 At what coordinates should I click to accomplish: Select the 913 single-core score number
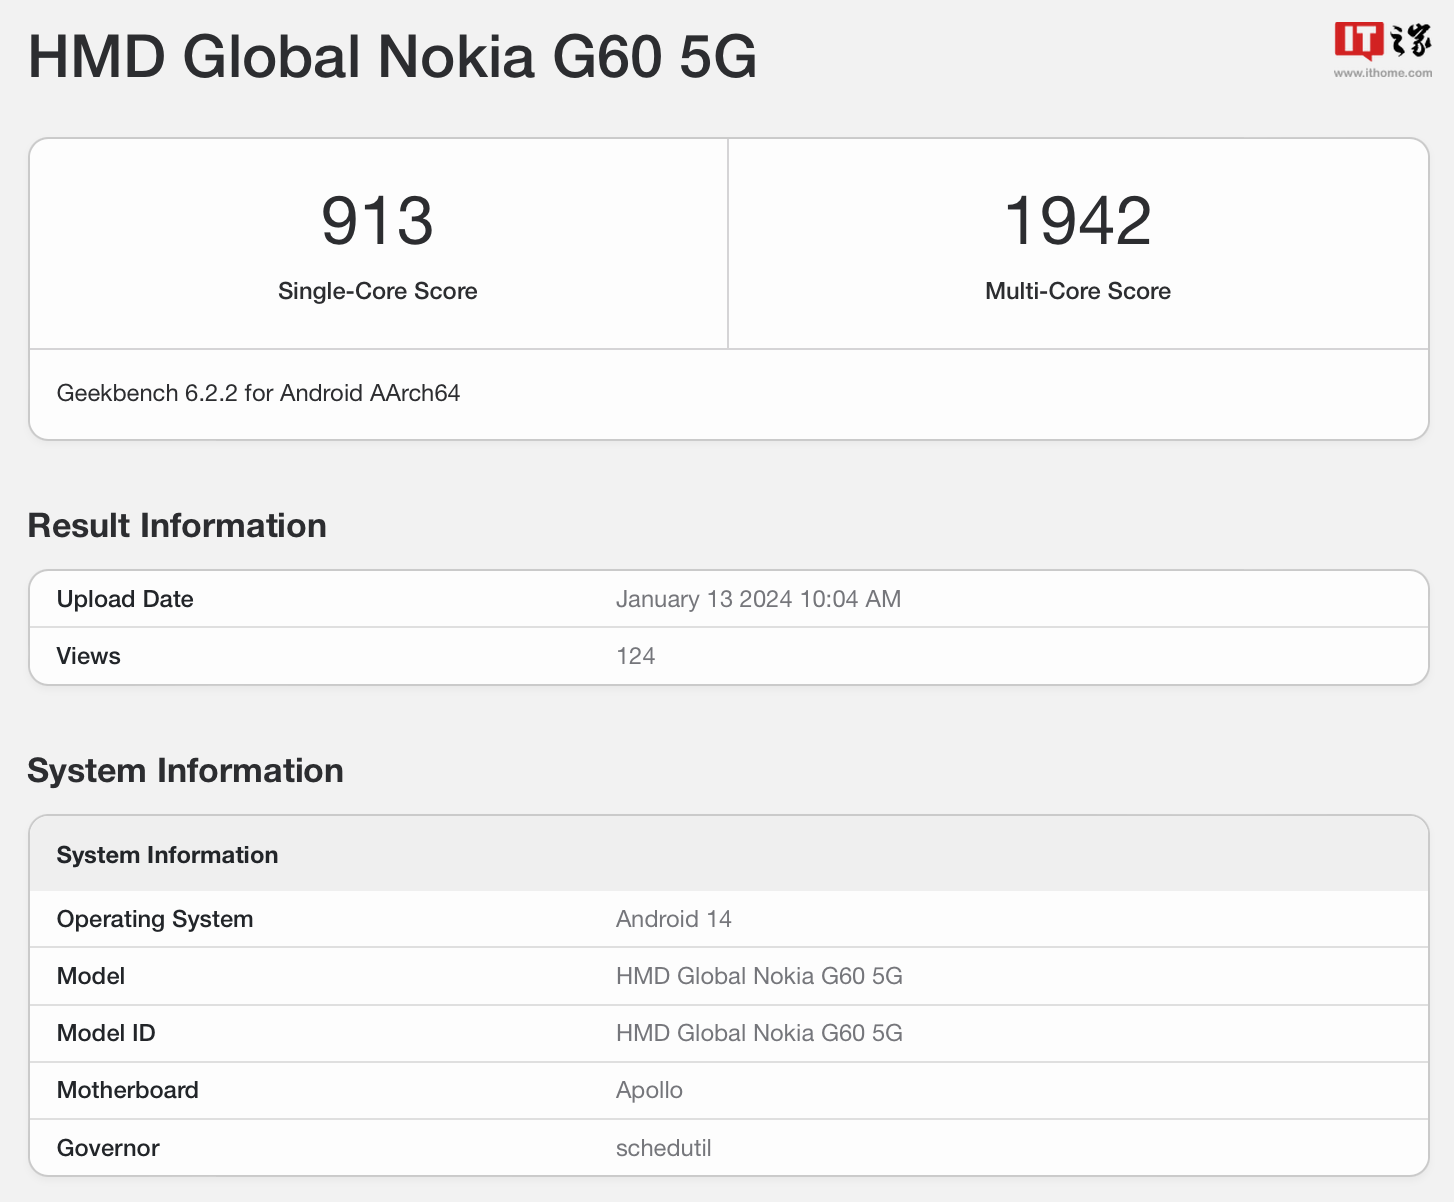point(377,221)
